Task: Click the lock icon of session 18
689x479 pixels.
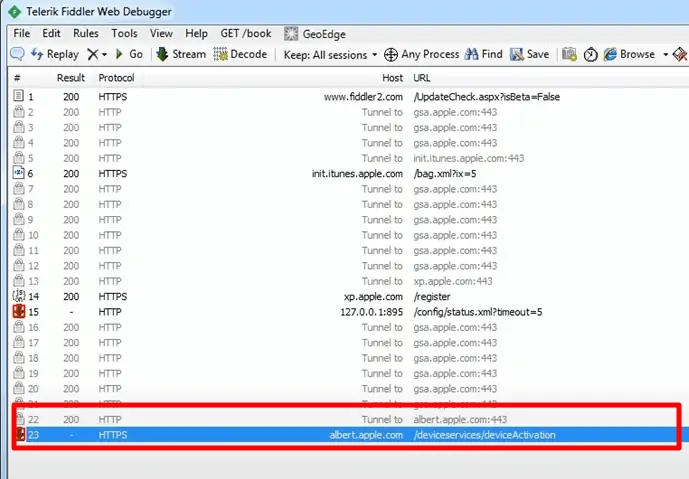Action: pos(18,357)
